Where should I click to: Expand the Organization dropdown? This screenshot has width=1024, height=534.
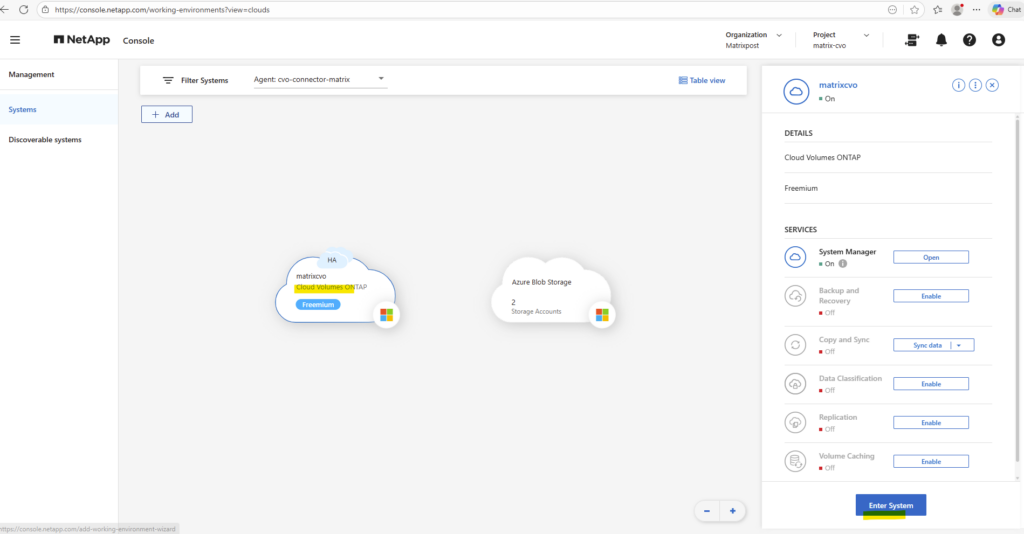(779, 35)
